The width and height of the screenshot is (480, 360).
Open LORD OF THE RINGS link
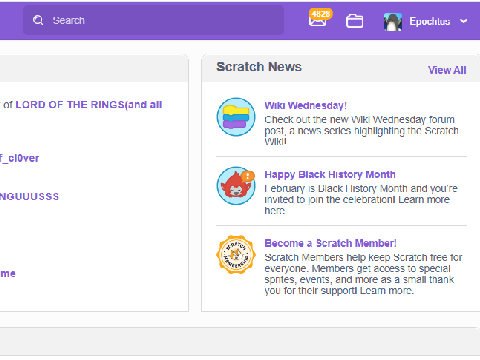coord(88,105)
